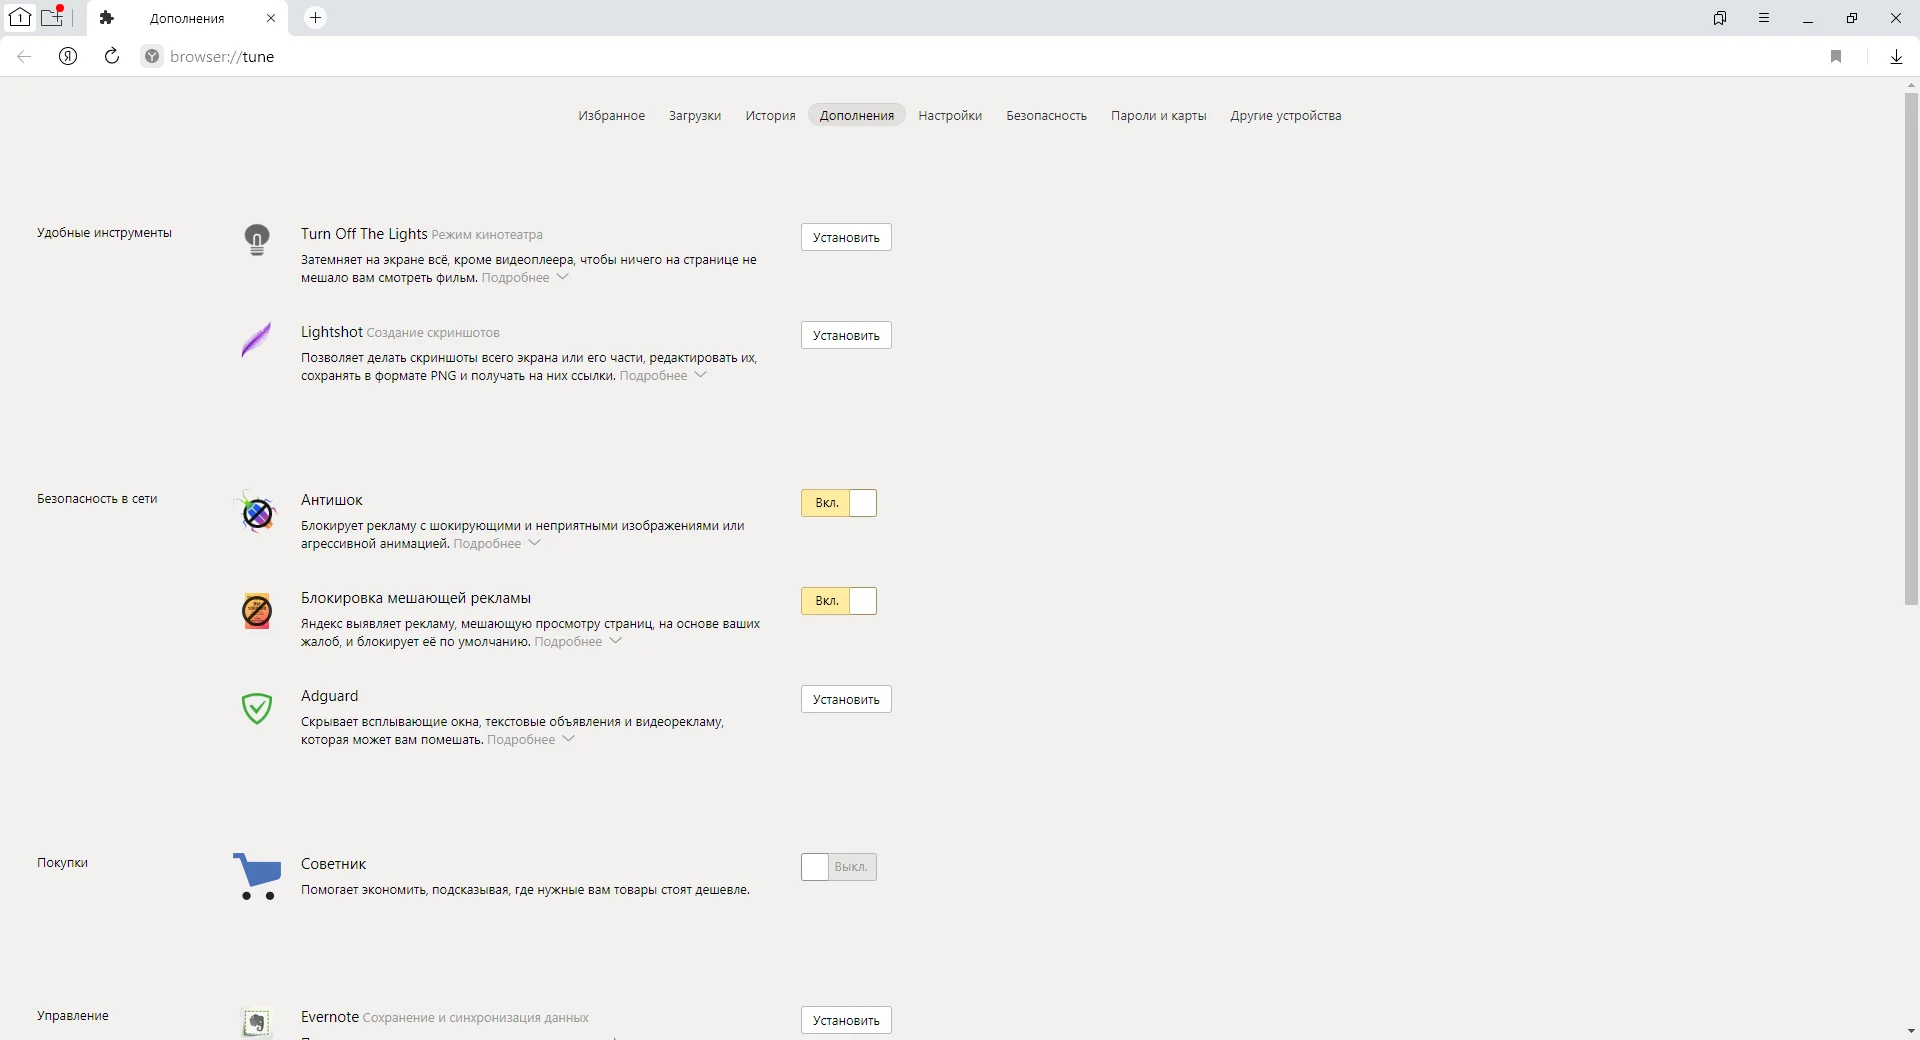Click the Безопасность в сети section label
Viewport: 1920px width, 1040px height.
coord(97,499)
